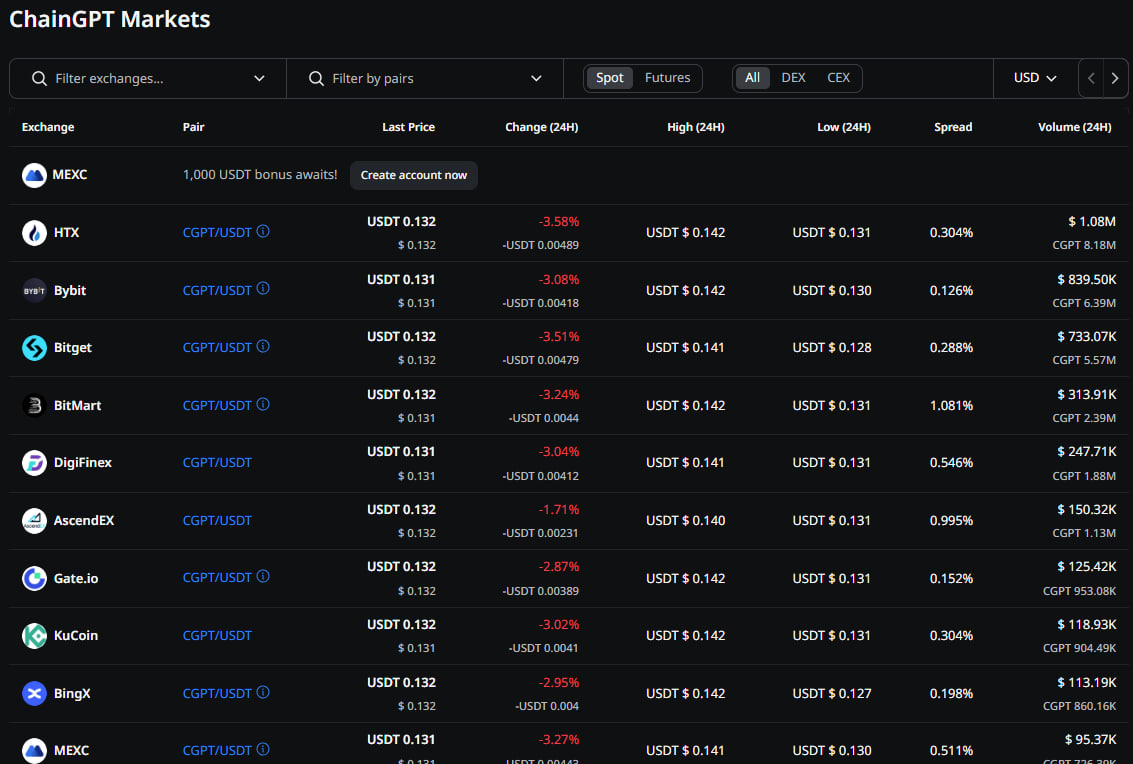Screen dimensions: 1133x764
Task: Select the Spot market toggle
Action: pyautogui.click(x=609, y=78)
